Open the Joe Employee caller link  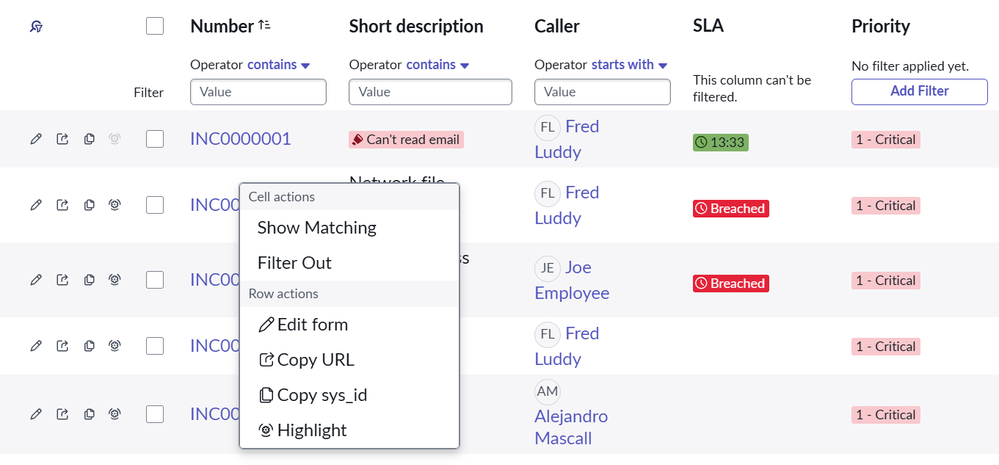571,280
